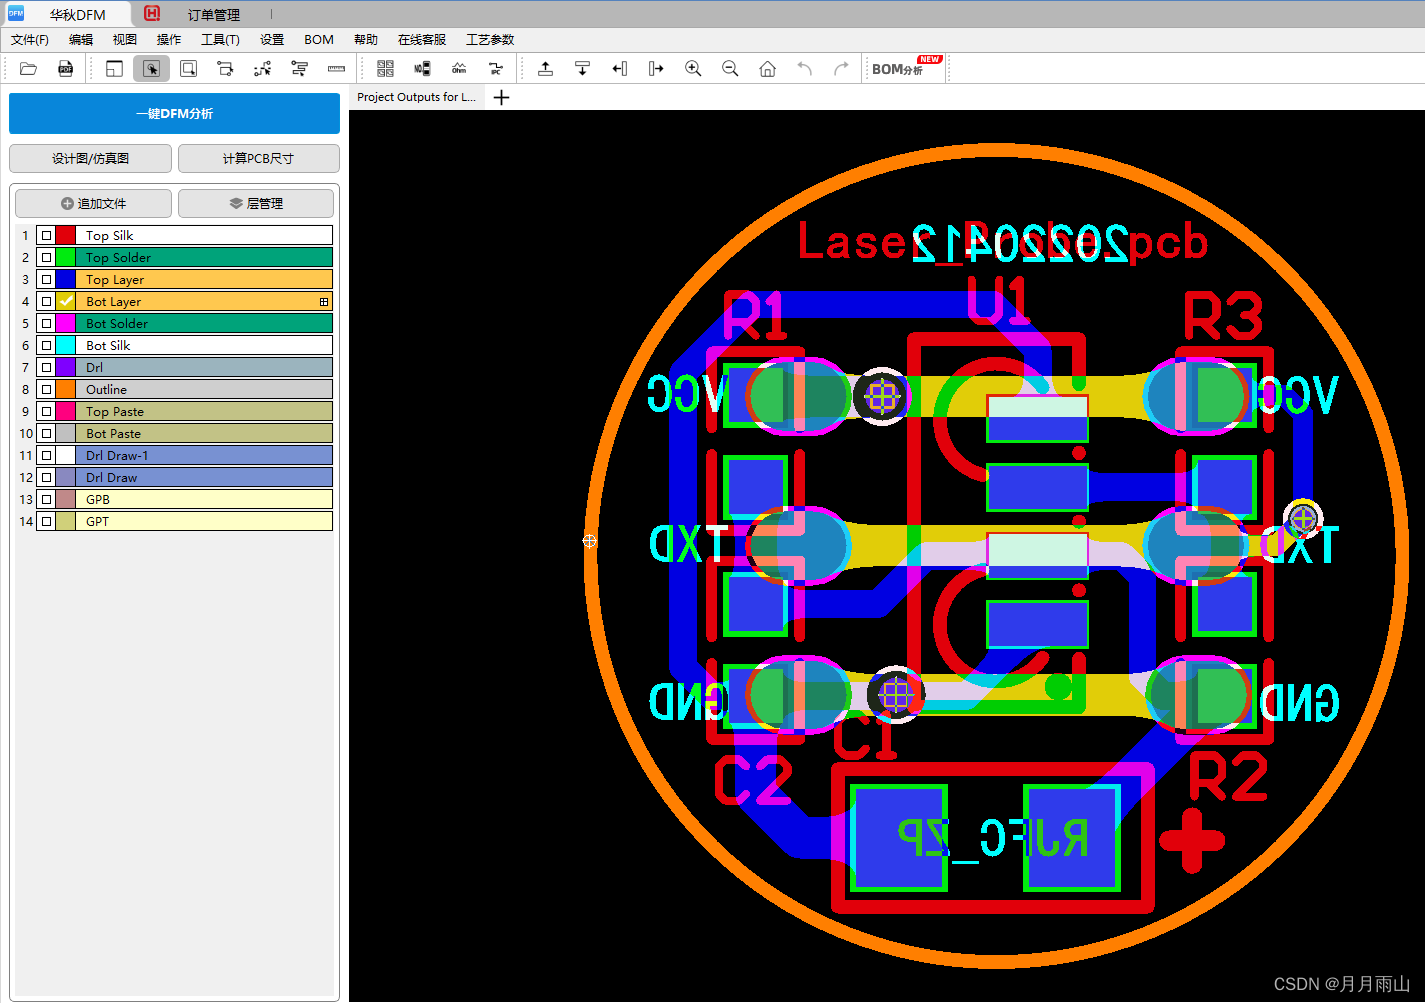Image resolution: width=1425 pixels, height=1003 pixels.
Task: Click the Undo arrow icon
Action: [804, 68]
